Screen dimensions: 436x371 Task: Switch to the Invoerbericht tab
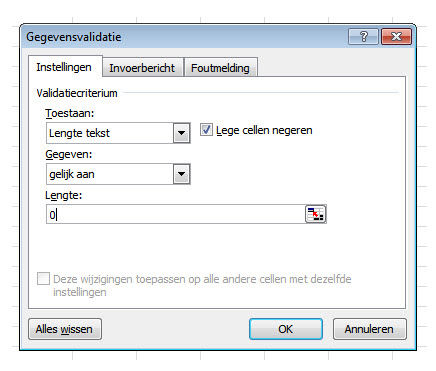click(x=142, y=68)
